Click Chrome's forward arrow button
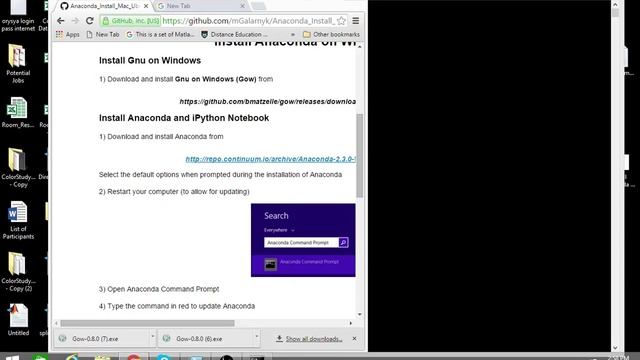The width and height of the screenshot is (640, 360). click(x=75, y=21)
